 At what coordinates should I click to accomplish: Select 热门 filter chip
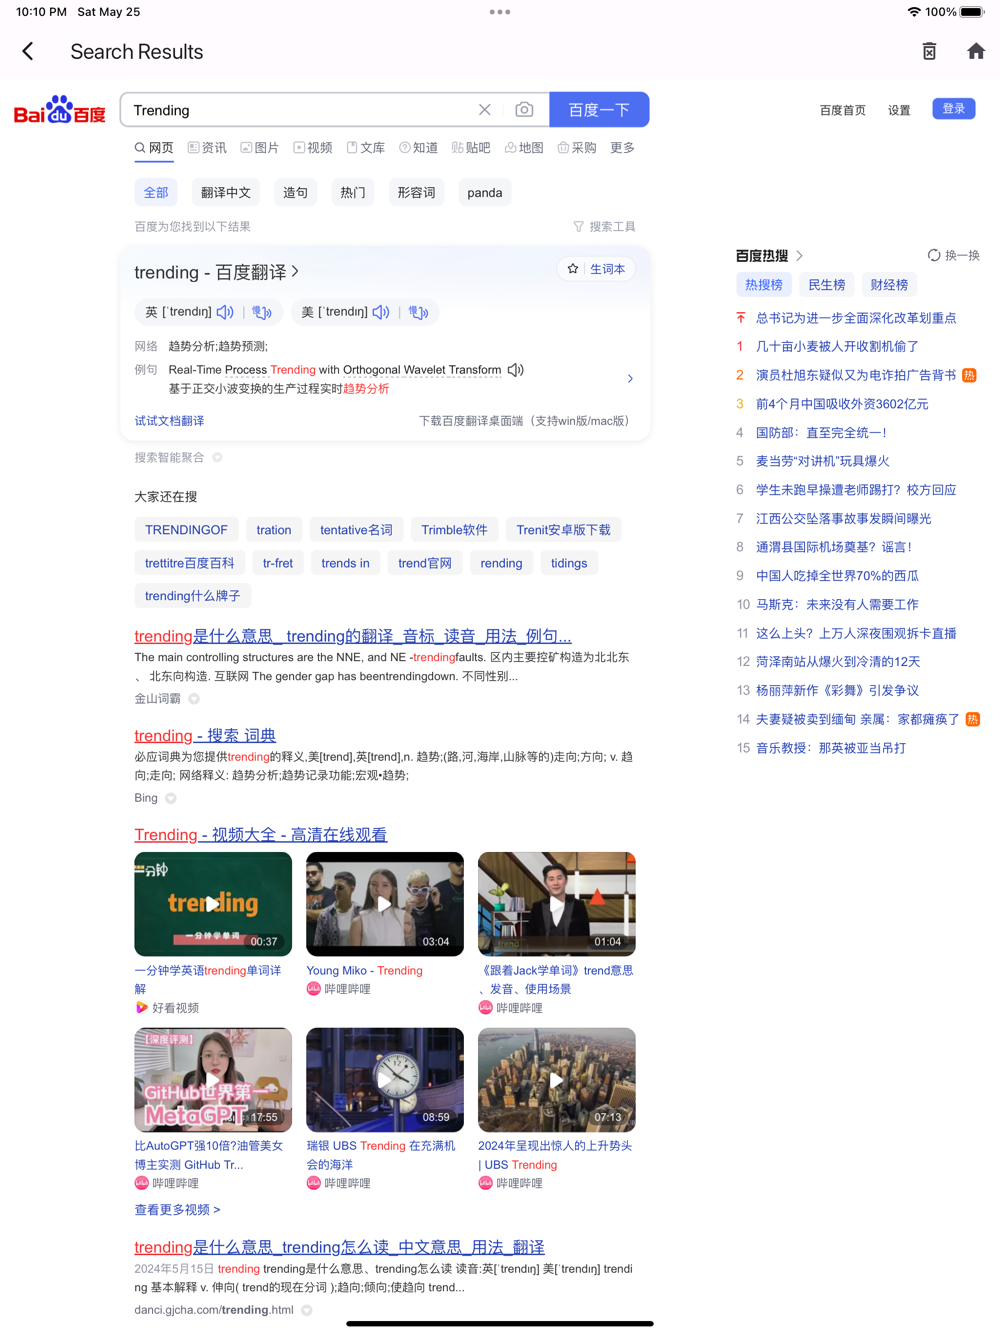pyautogui.click(x=353, y=193)
